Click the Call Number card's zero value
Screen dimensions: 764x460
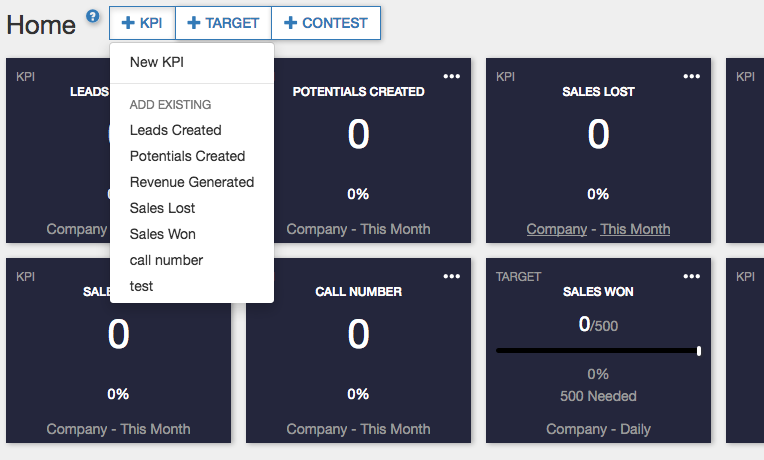pyautogui.click(x=358, y=335)
